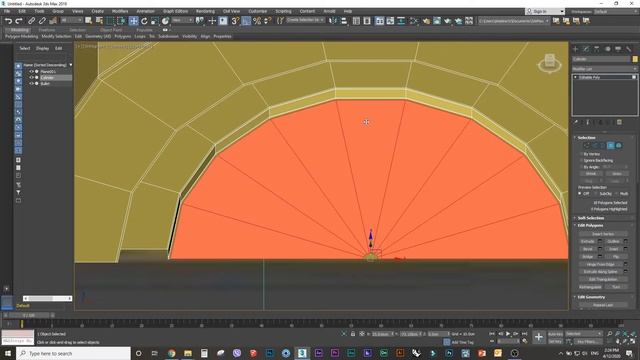Open the Utilities tab wrench icon

(629, 49)
